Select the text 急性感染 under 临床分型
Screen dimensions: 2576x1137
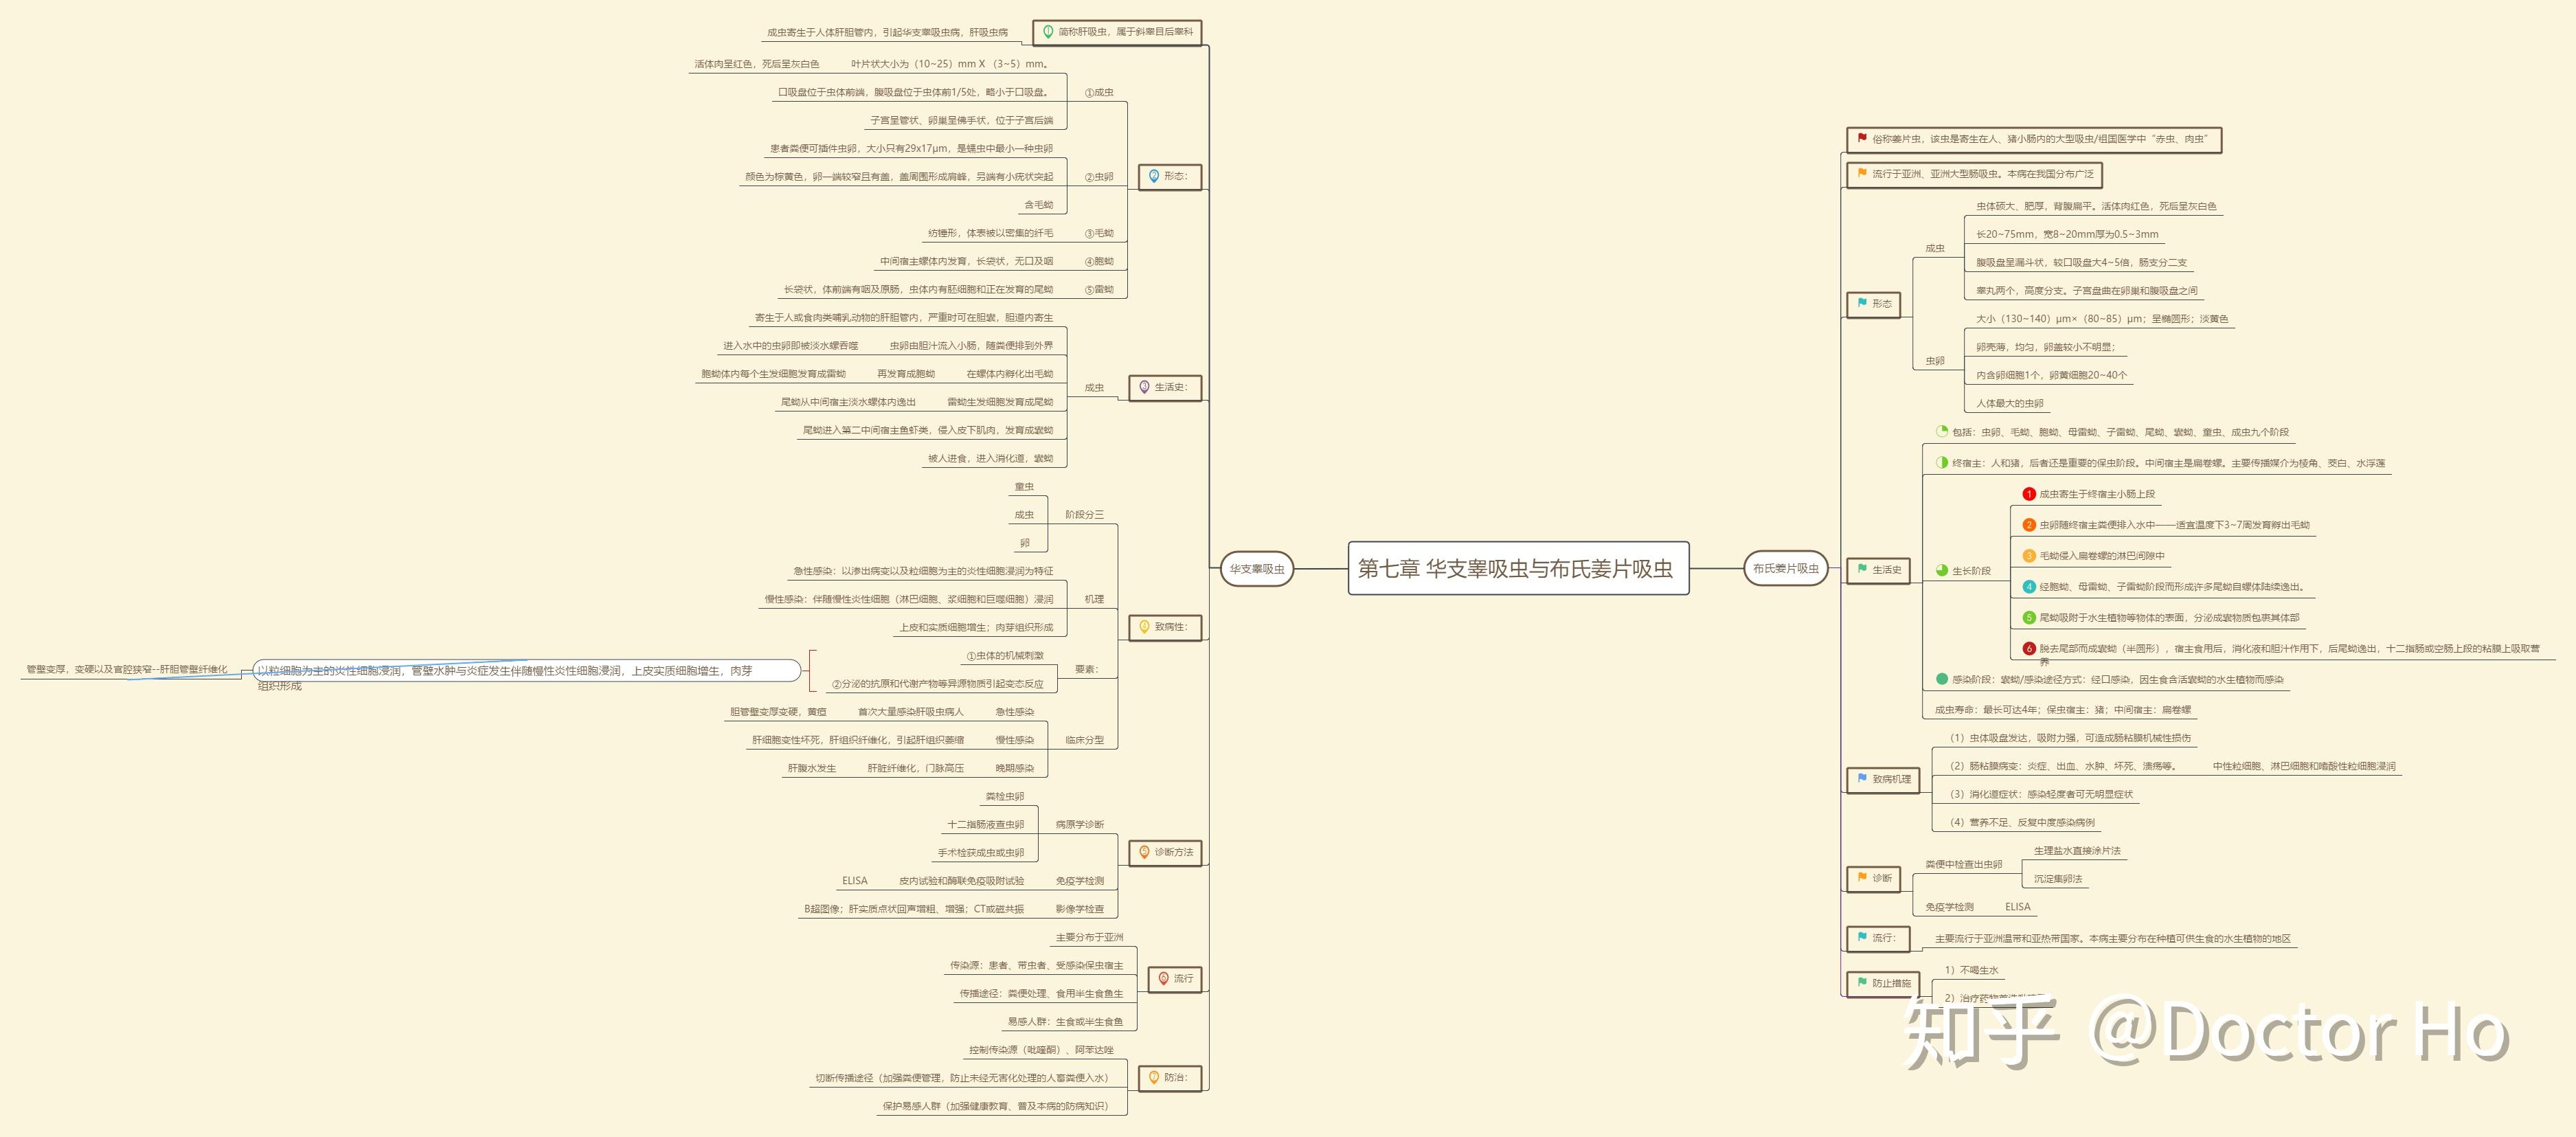(1015, 712)
